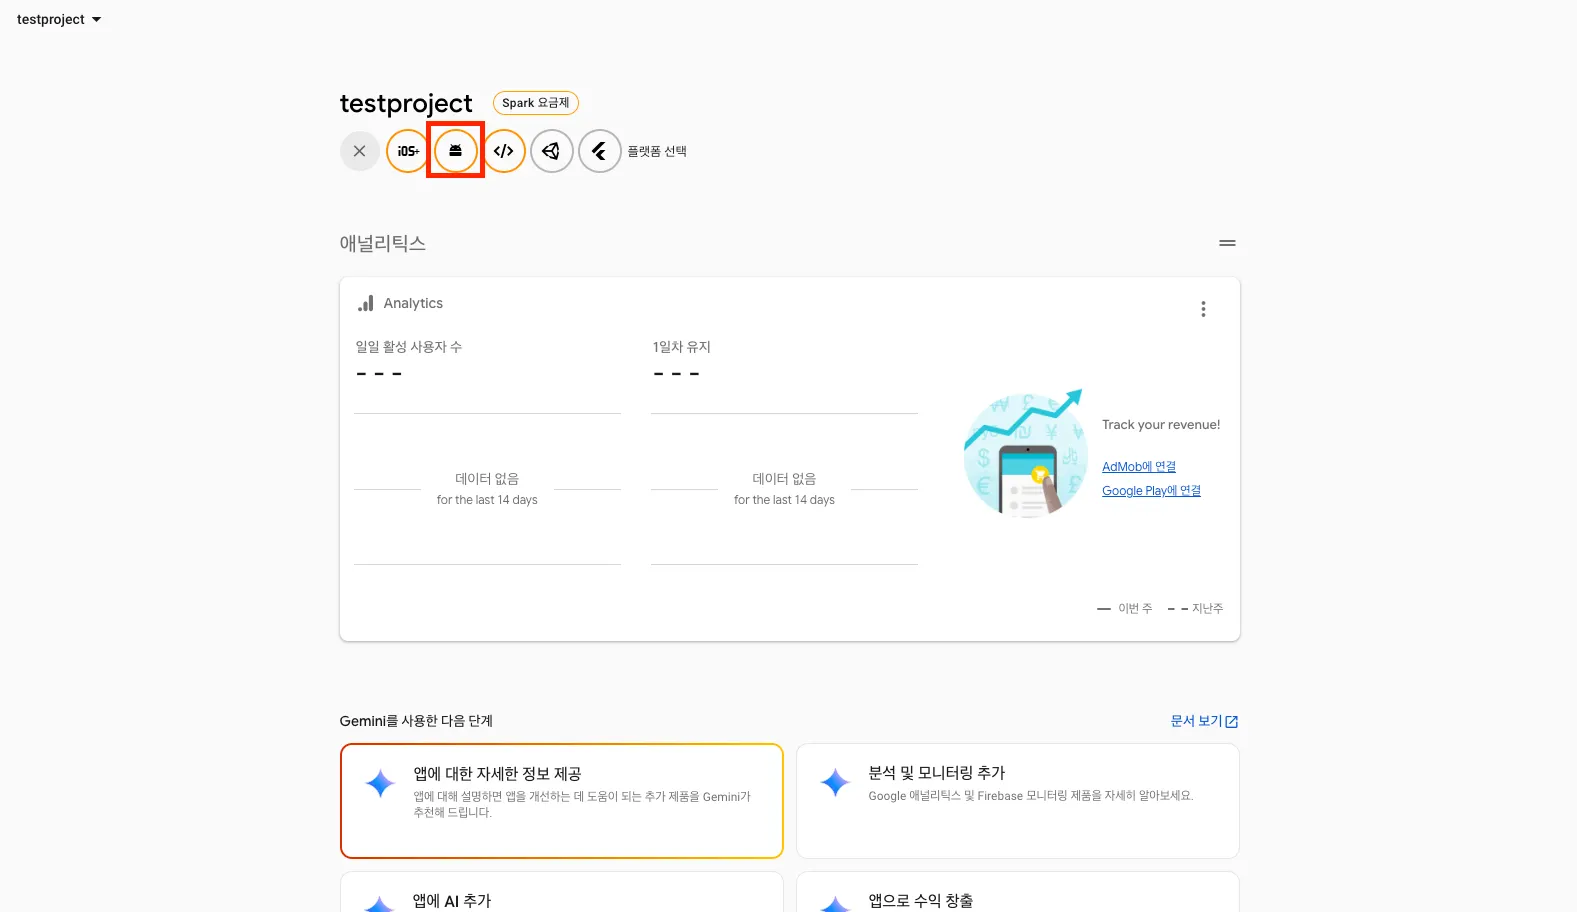This screenshot has width=1577, height=912.
Task: Add an Android app
Action: [455, 151]
